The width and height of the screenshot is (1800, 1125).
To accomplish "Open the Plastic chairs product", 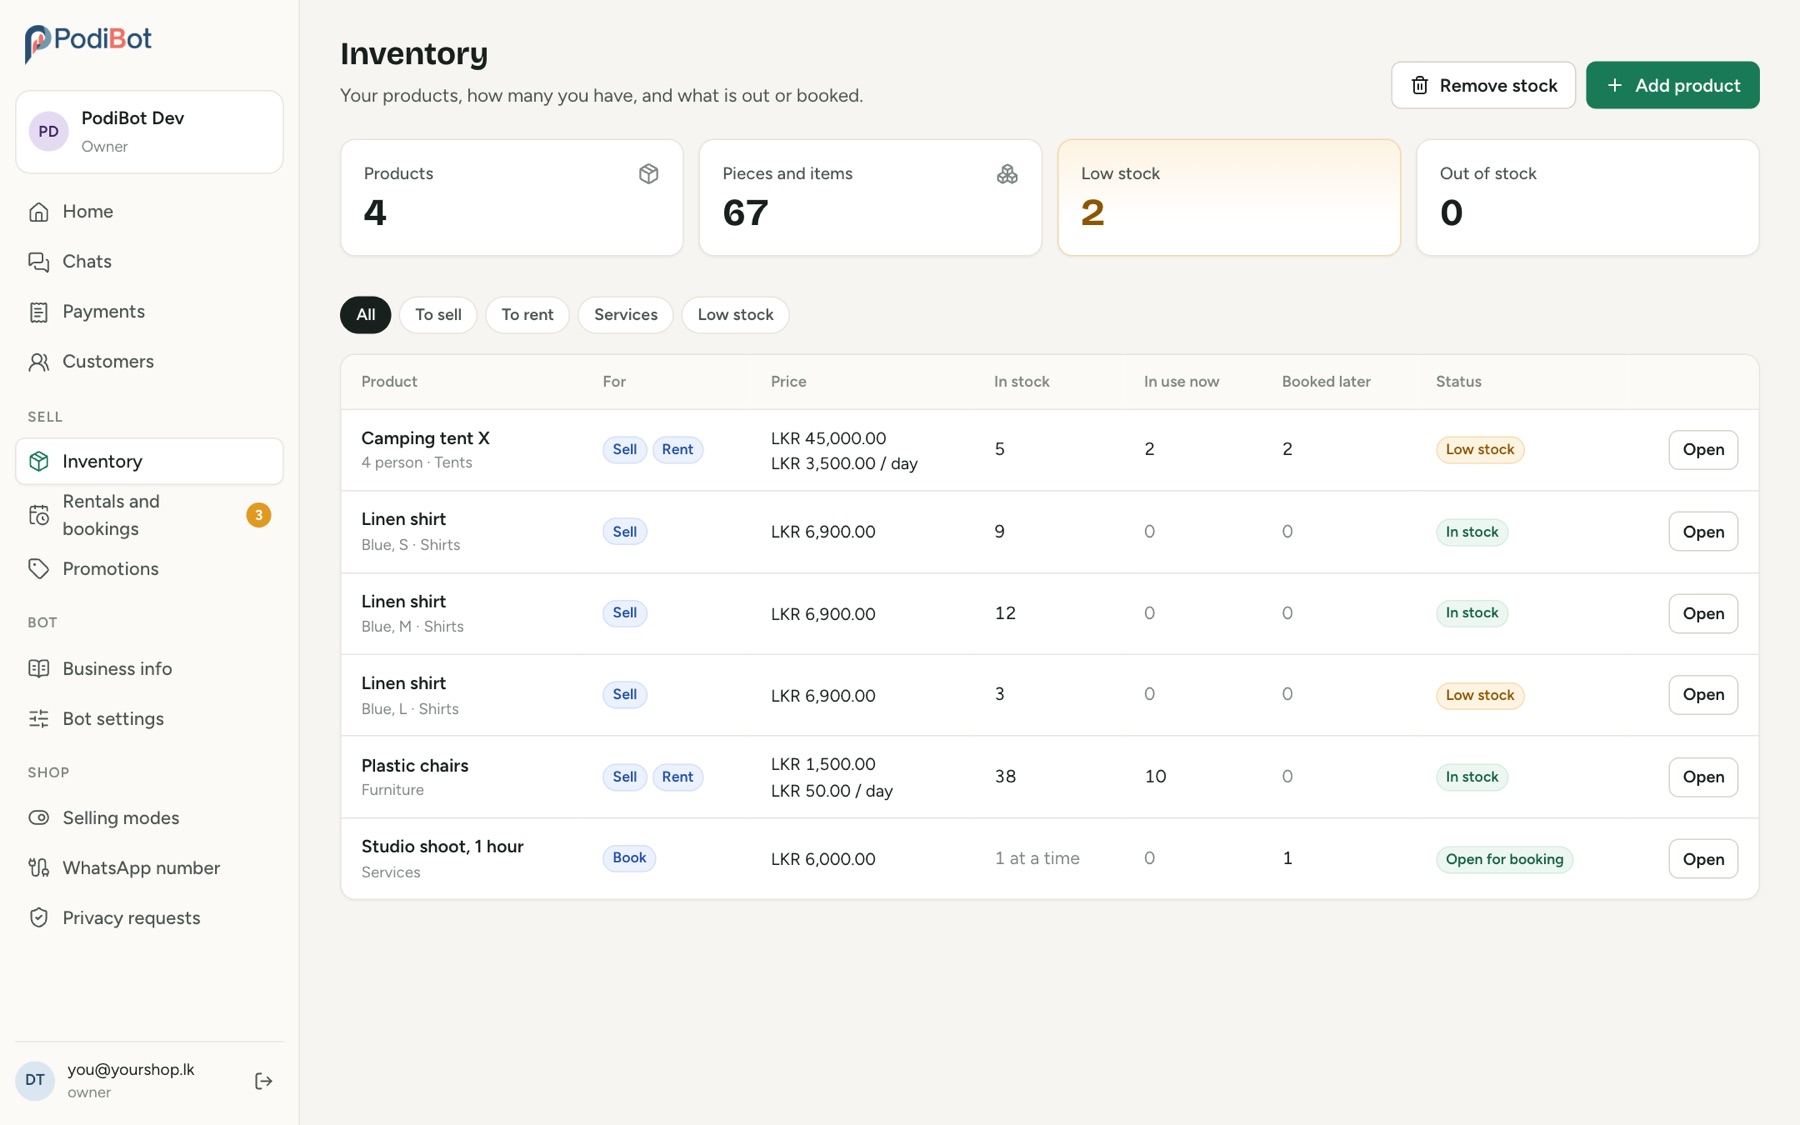I will pyautogui.click(x=1703, y=777).
